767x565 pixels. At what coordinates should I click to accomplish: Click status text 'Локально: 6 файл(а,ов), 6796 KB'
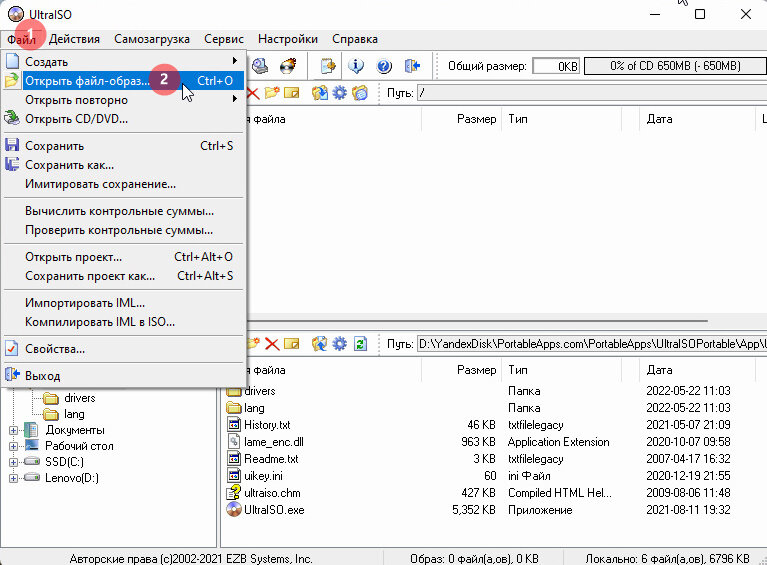tap(667, 558)
